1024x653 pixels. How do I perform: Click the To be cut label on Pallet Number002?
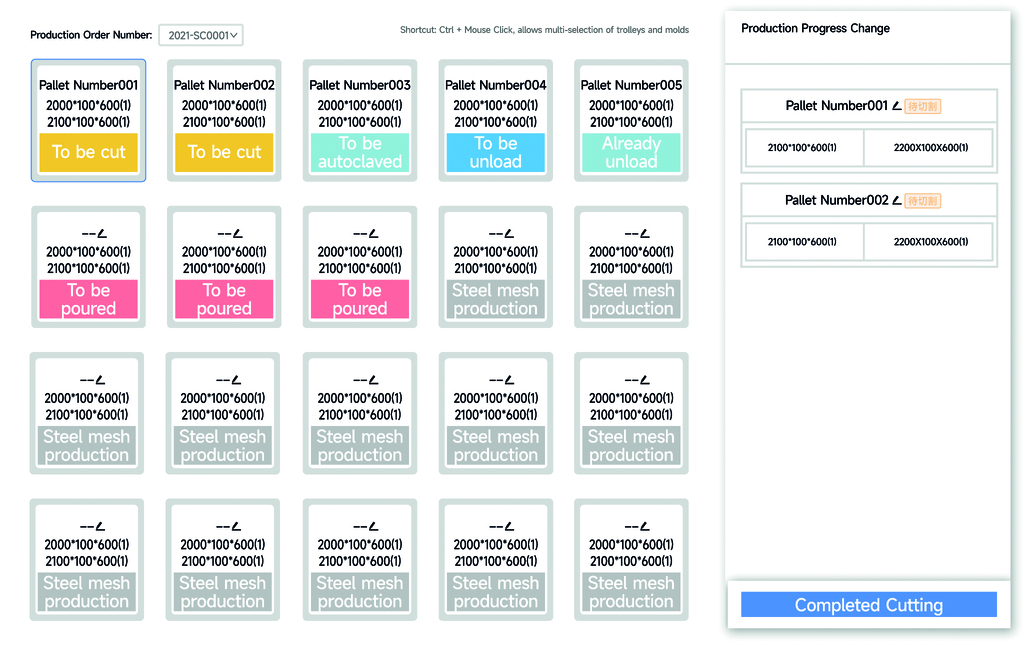pyautogui.click(x=224, y=152)
